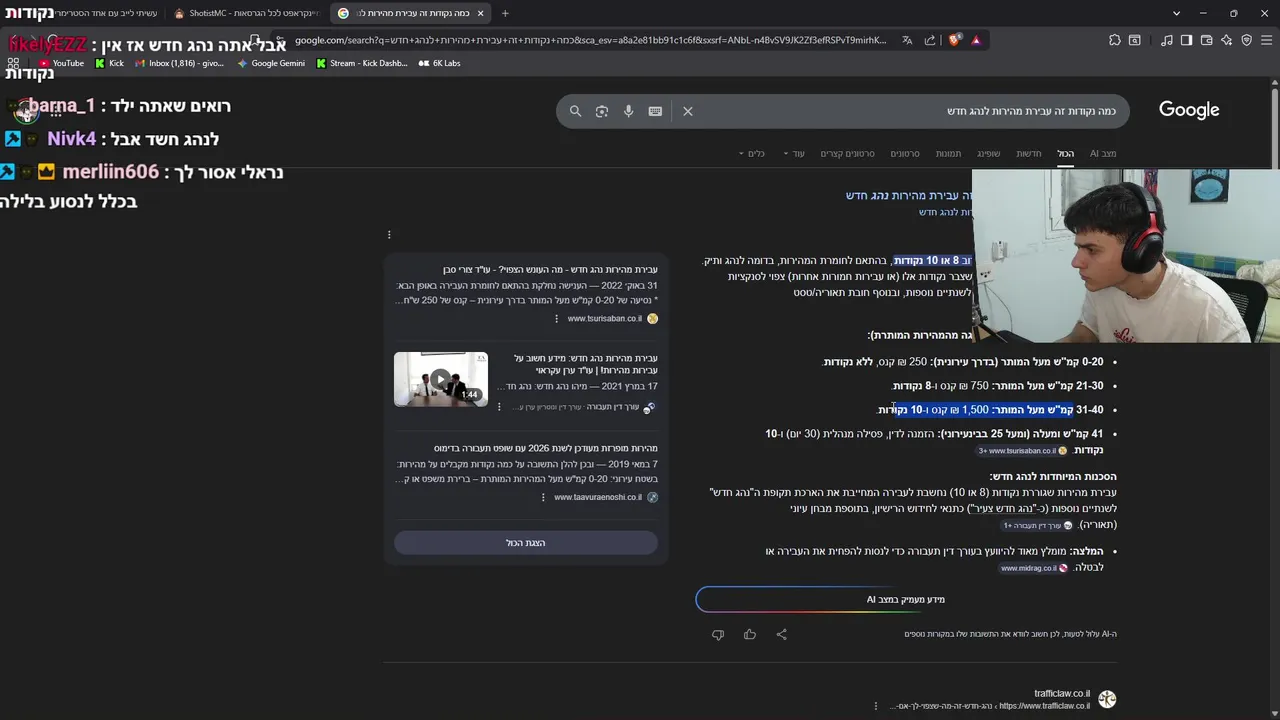Open the www.midrag.co.il source chip

click(1034, 568)
